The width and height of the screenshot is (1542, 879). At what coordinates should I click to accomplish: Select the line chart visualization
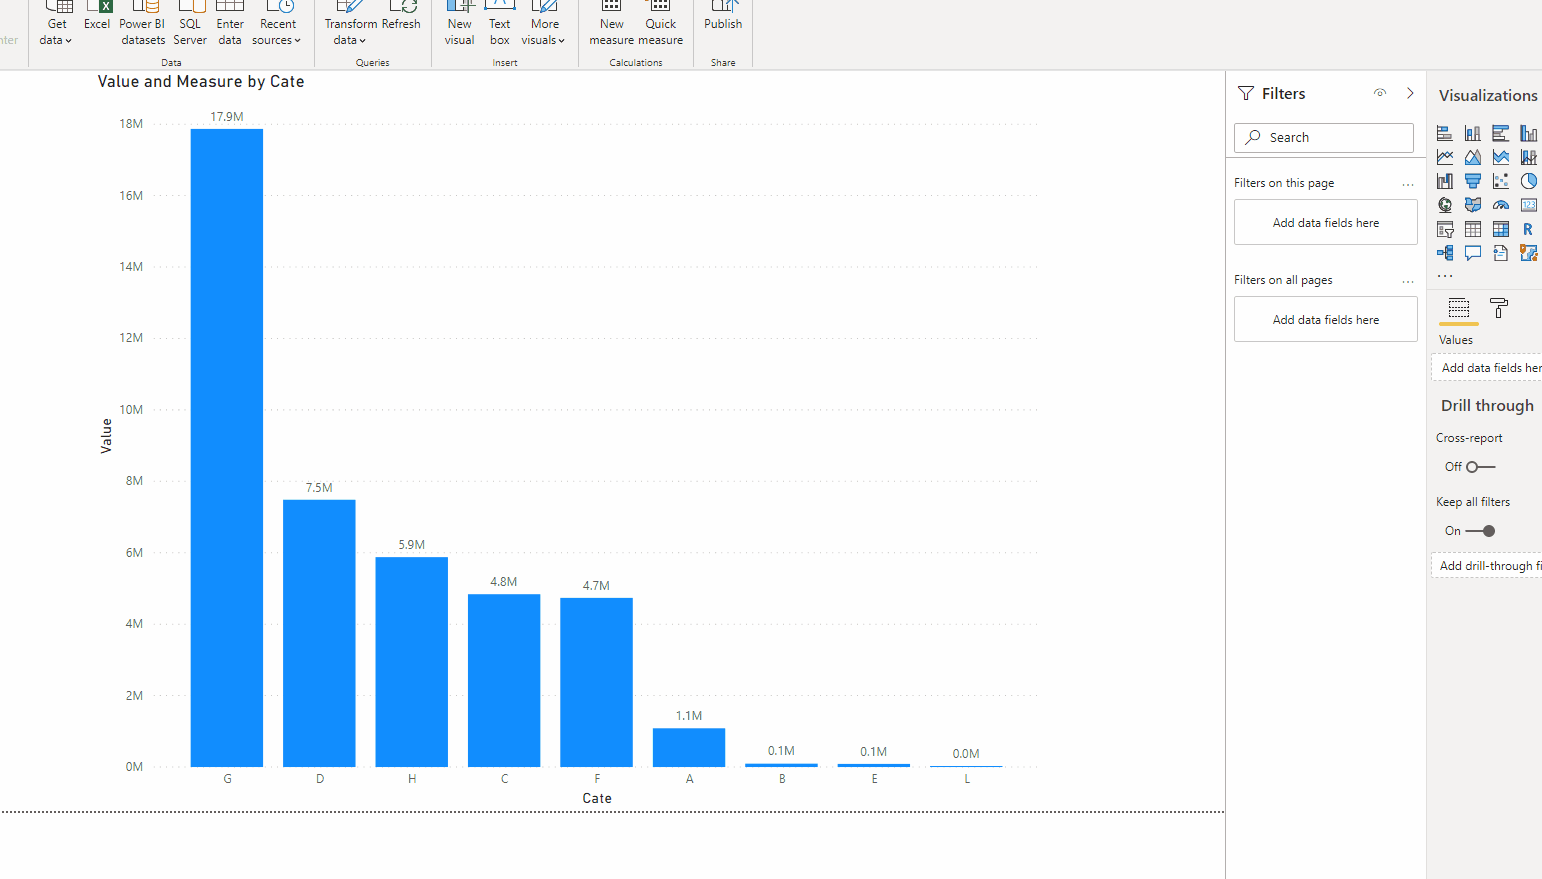pyautogui.click(x=1445, y=157)
